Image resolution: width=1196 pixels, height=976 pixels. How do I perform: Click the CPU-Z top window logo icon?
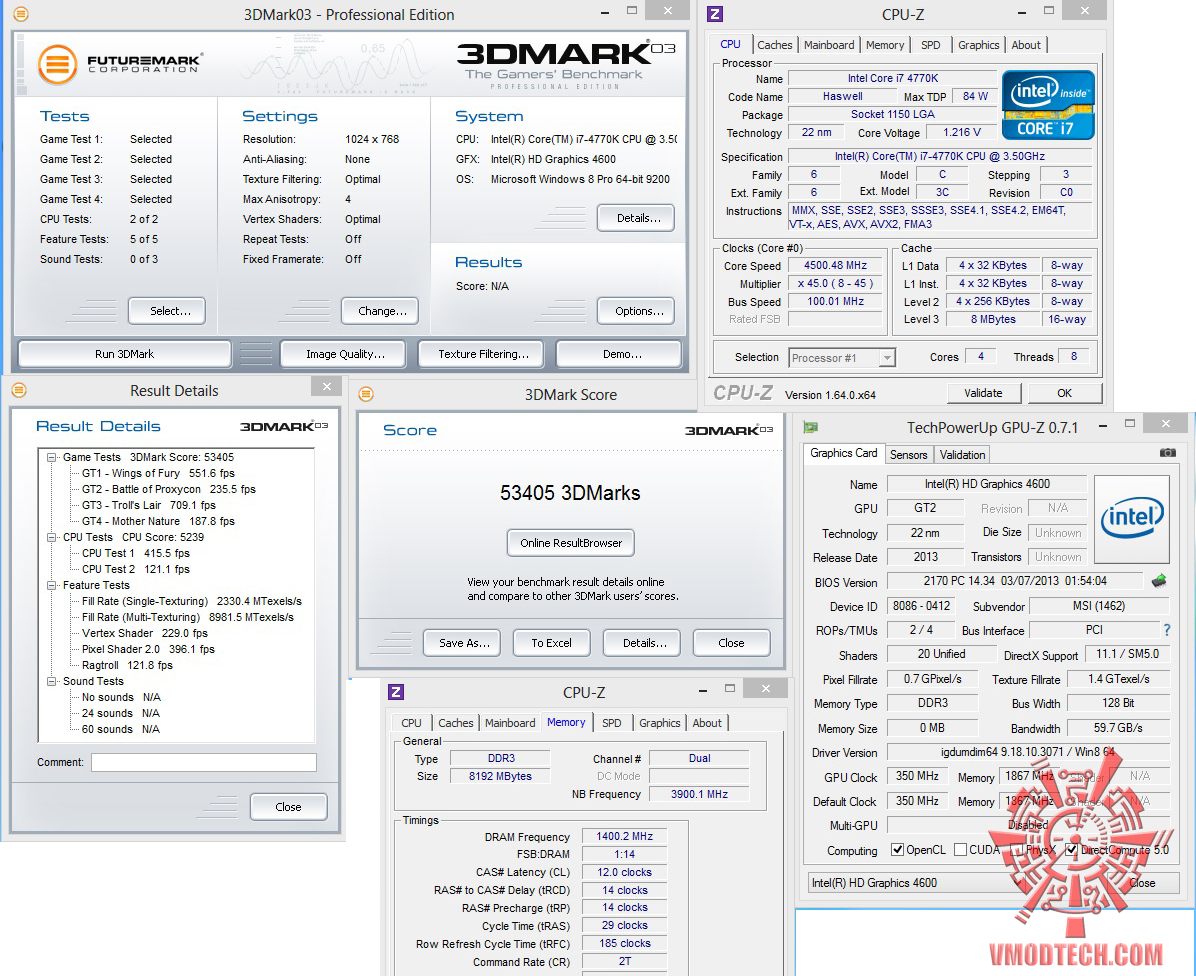715,14
